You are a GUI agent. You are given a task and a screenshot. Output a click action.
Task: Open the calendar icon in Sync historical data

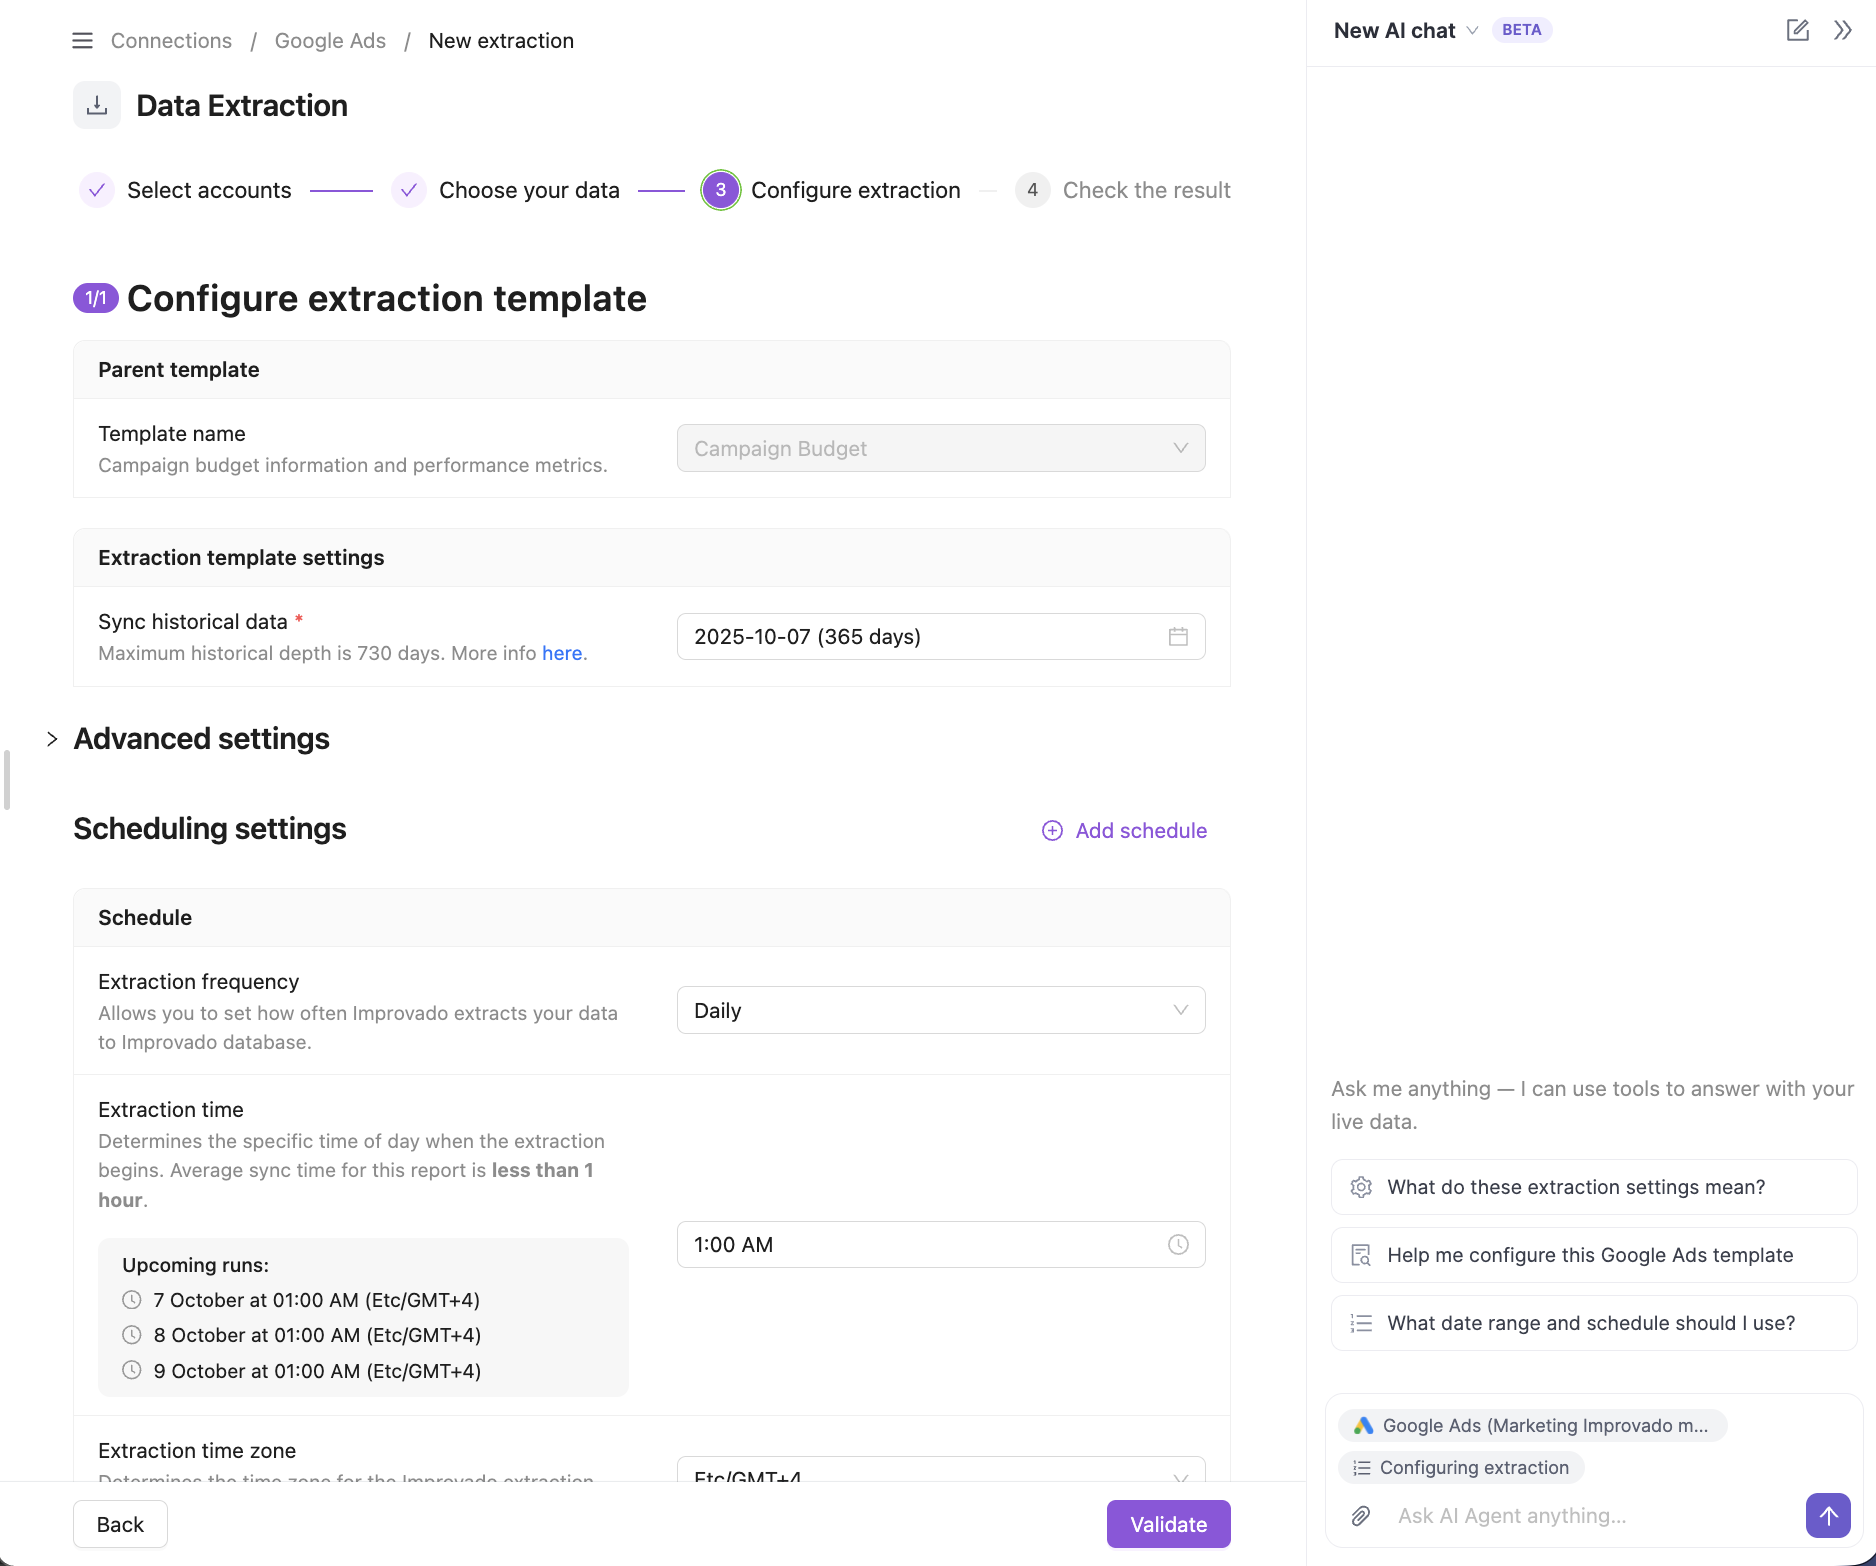(x=1178, y=637)
